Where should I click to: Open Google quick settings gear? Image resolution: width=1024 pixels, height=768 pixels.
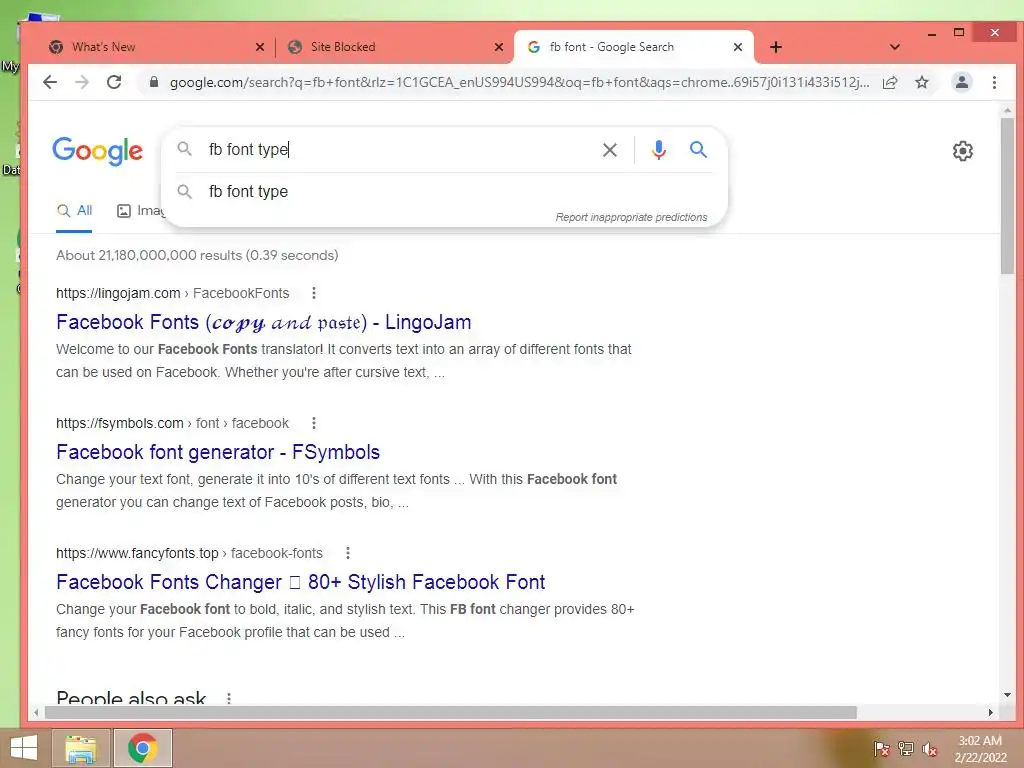[963, 151]
